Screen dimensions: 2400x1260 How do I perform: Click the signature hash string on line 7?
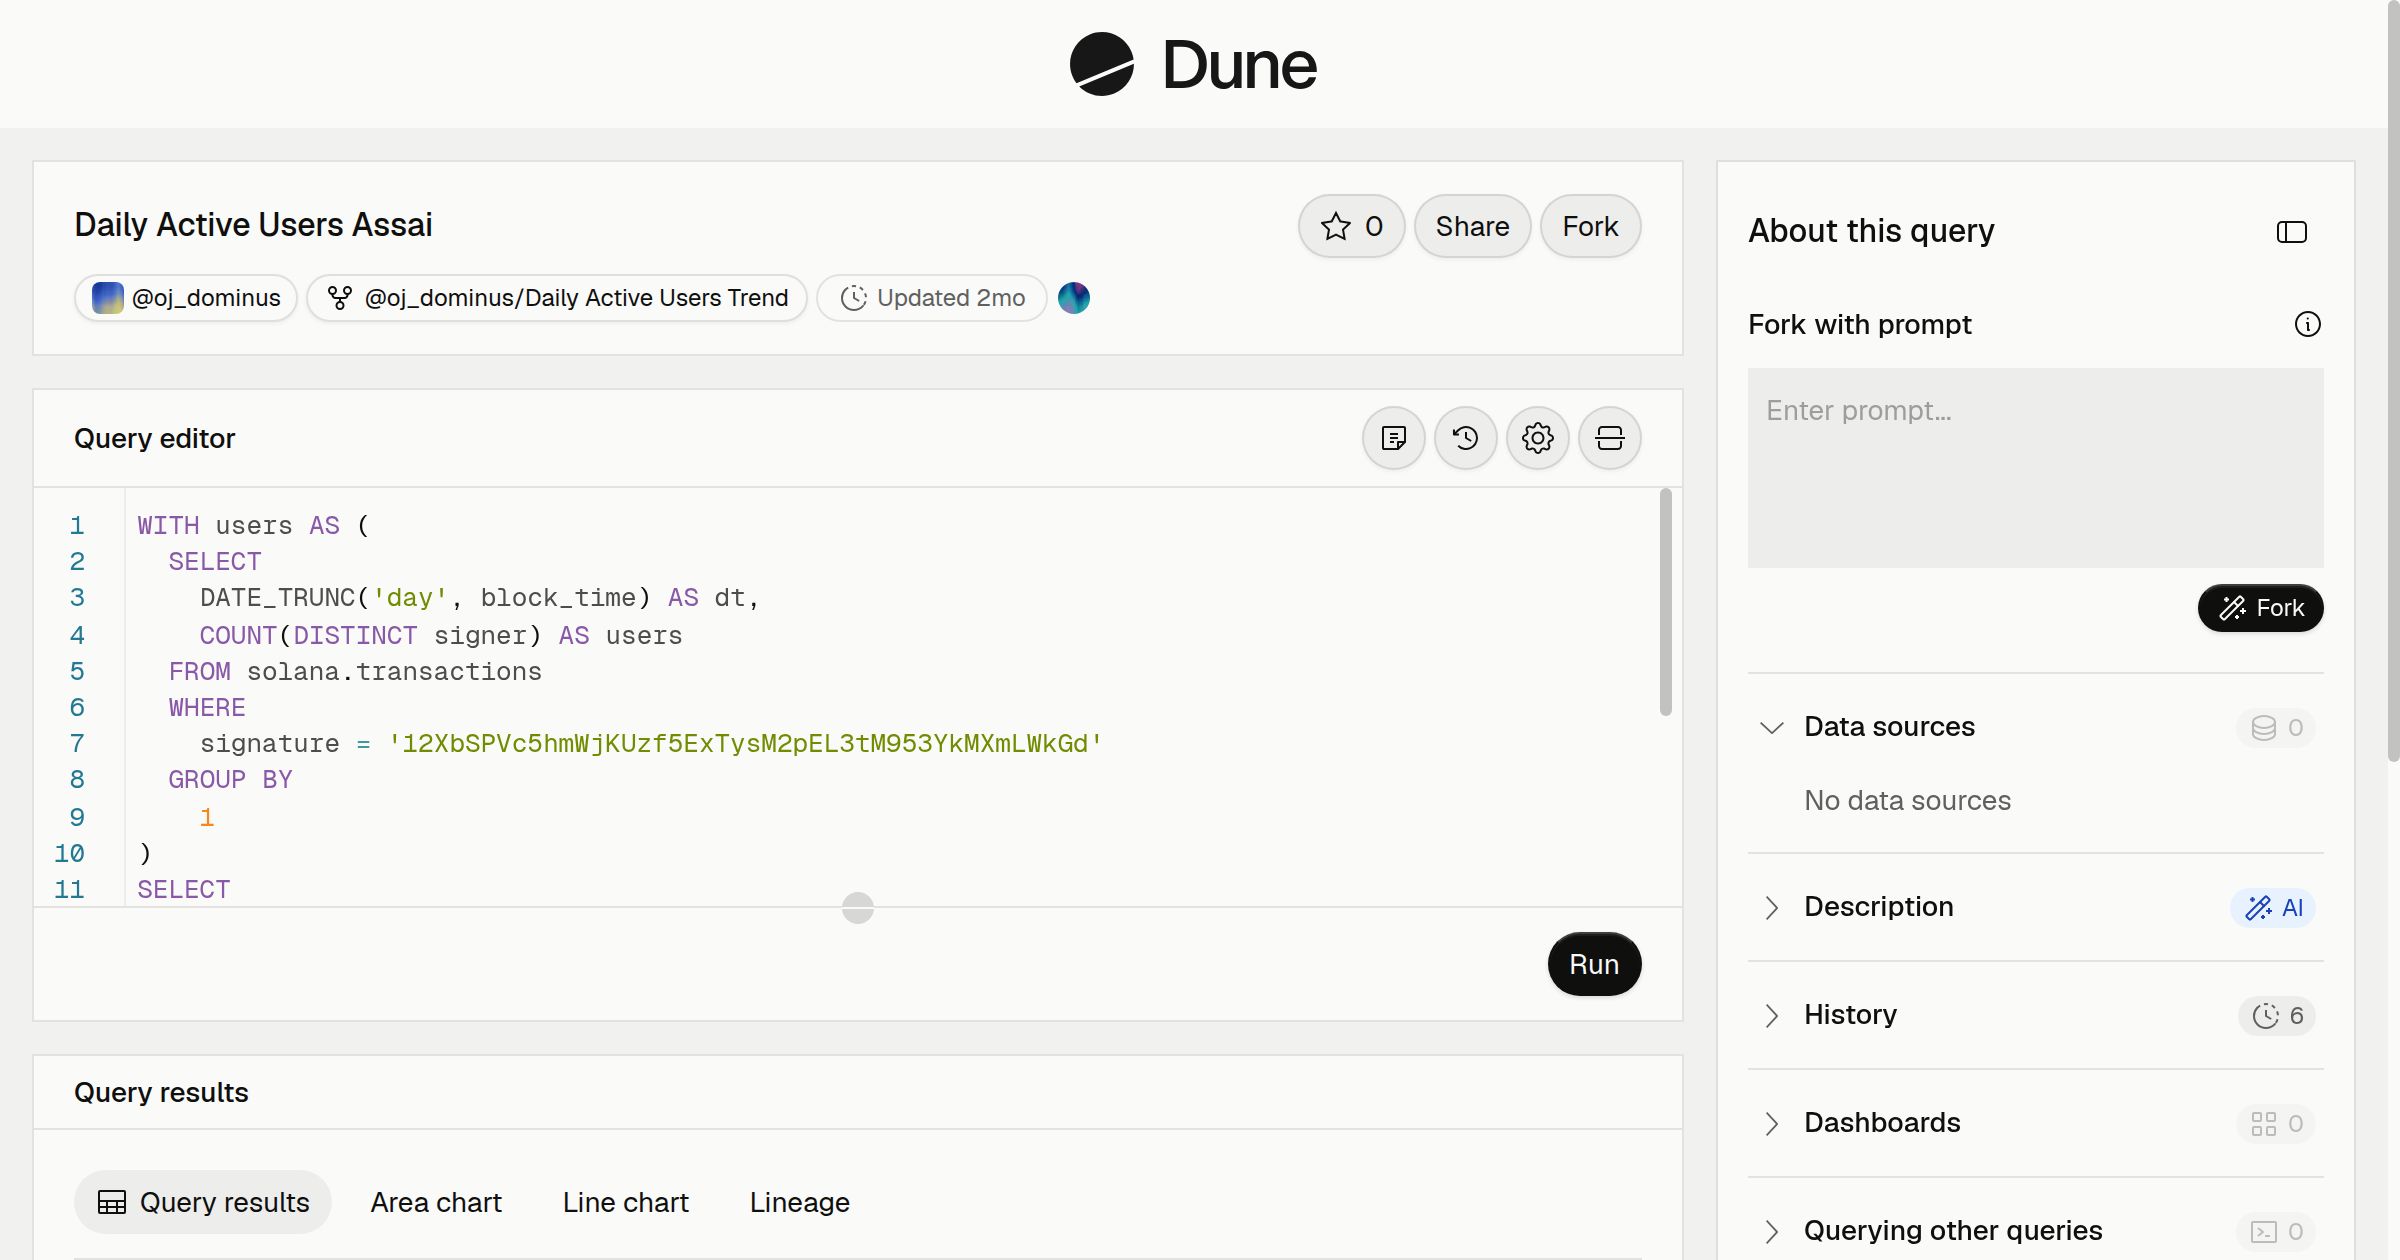click(745, 744)
